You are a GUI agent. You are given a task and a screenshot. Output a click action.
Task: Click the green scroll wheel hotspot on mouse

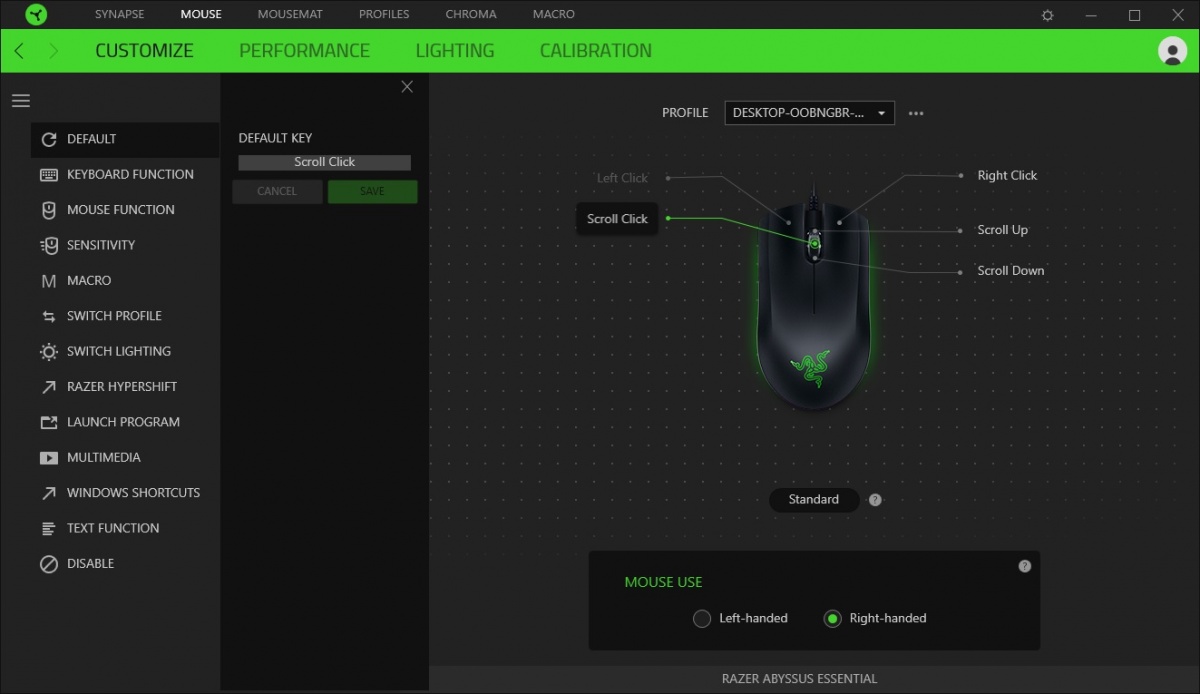click(x=815, y=243)
